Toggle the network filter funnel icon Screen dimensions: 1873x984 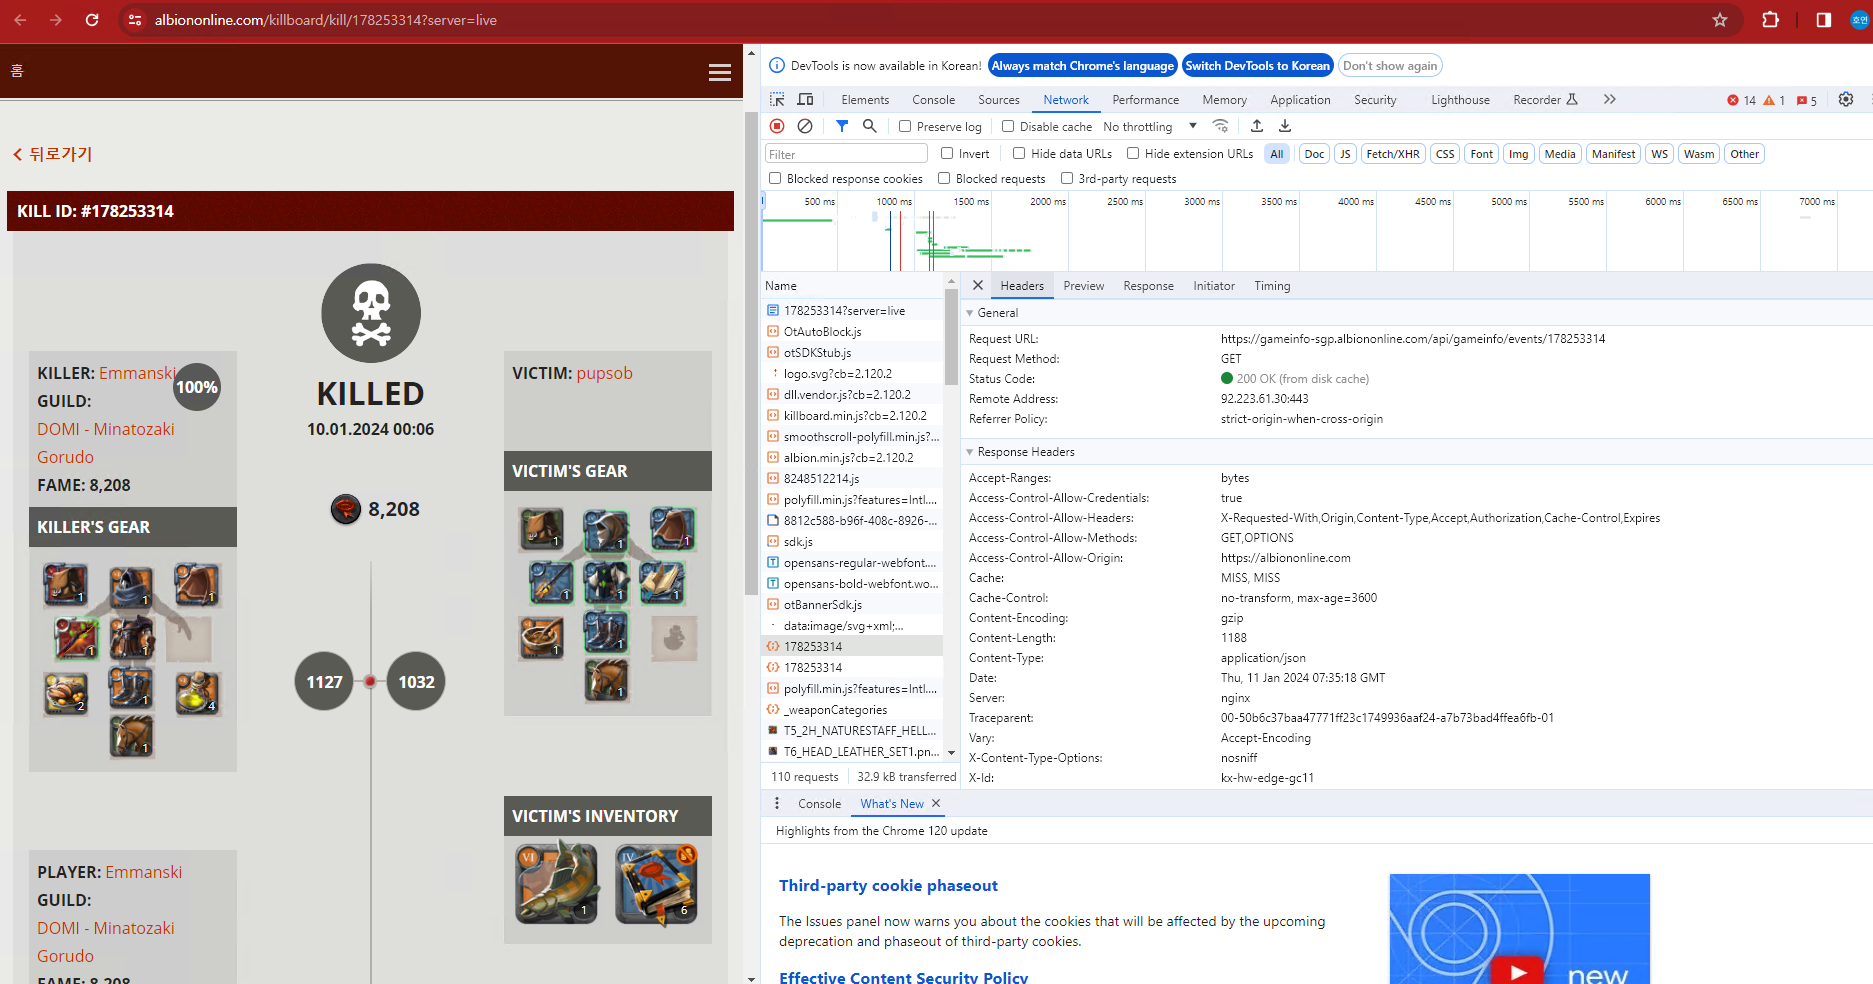coord(842,126)
